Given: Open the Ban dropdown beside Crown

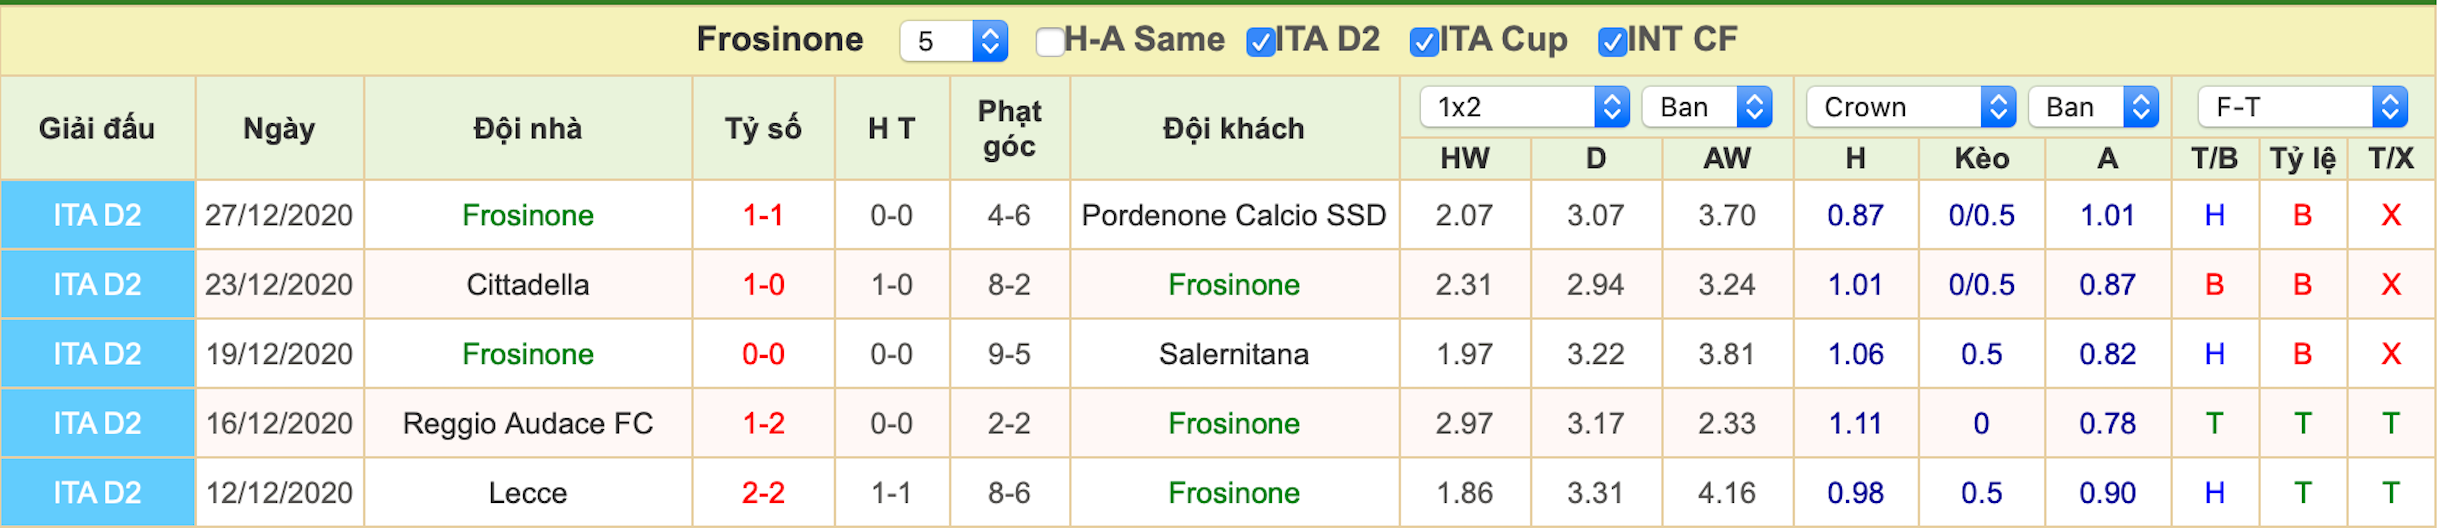Looking at the screenshot, I should [x=2093, y=107].
